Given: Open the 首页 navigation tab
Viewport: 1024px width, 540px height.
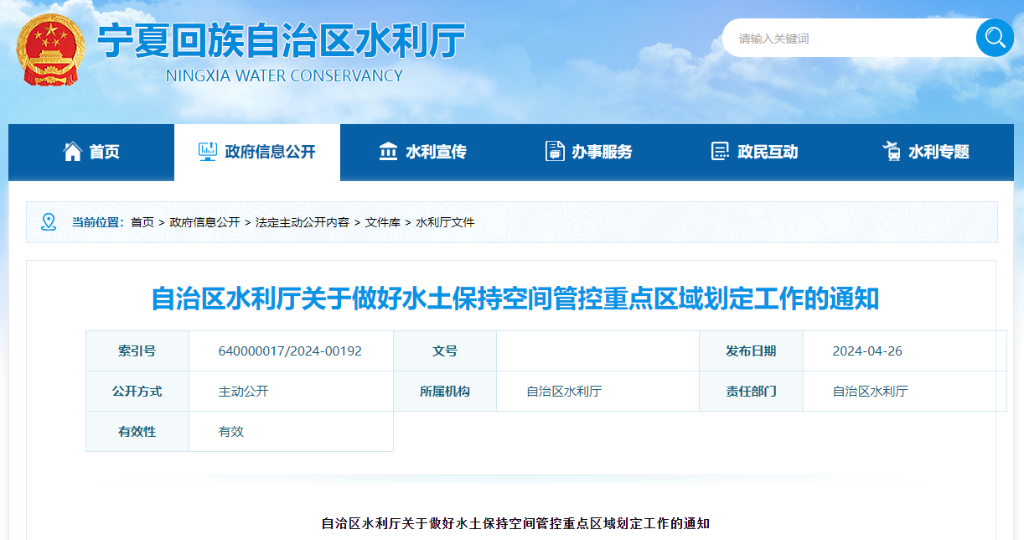Looking at the screenshot, I should point(91,152).
